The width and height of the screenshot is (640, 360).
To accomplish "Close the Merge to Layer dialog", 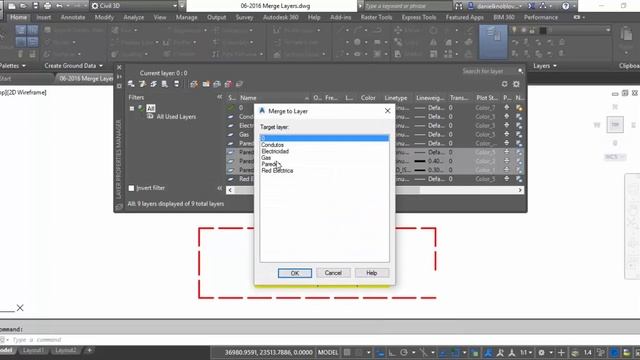I will [387, 111].
